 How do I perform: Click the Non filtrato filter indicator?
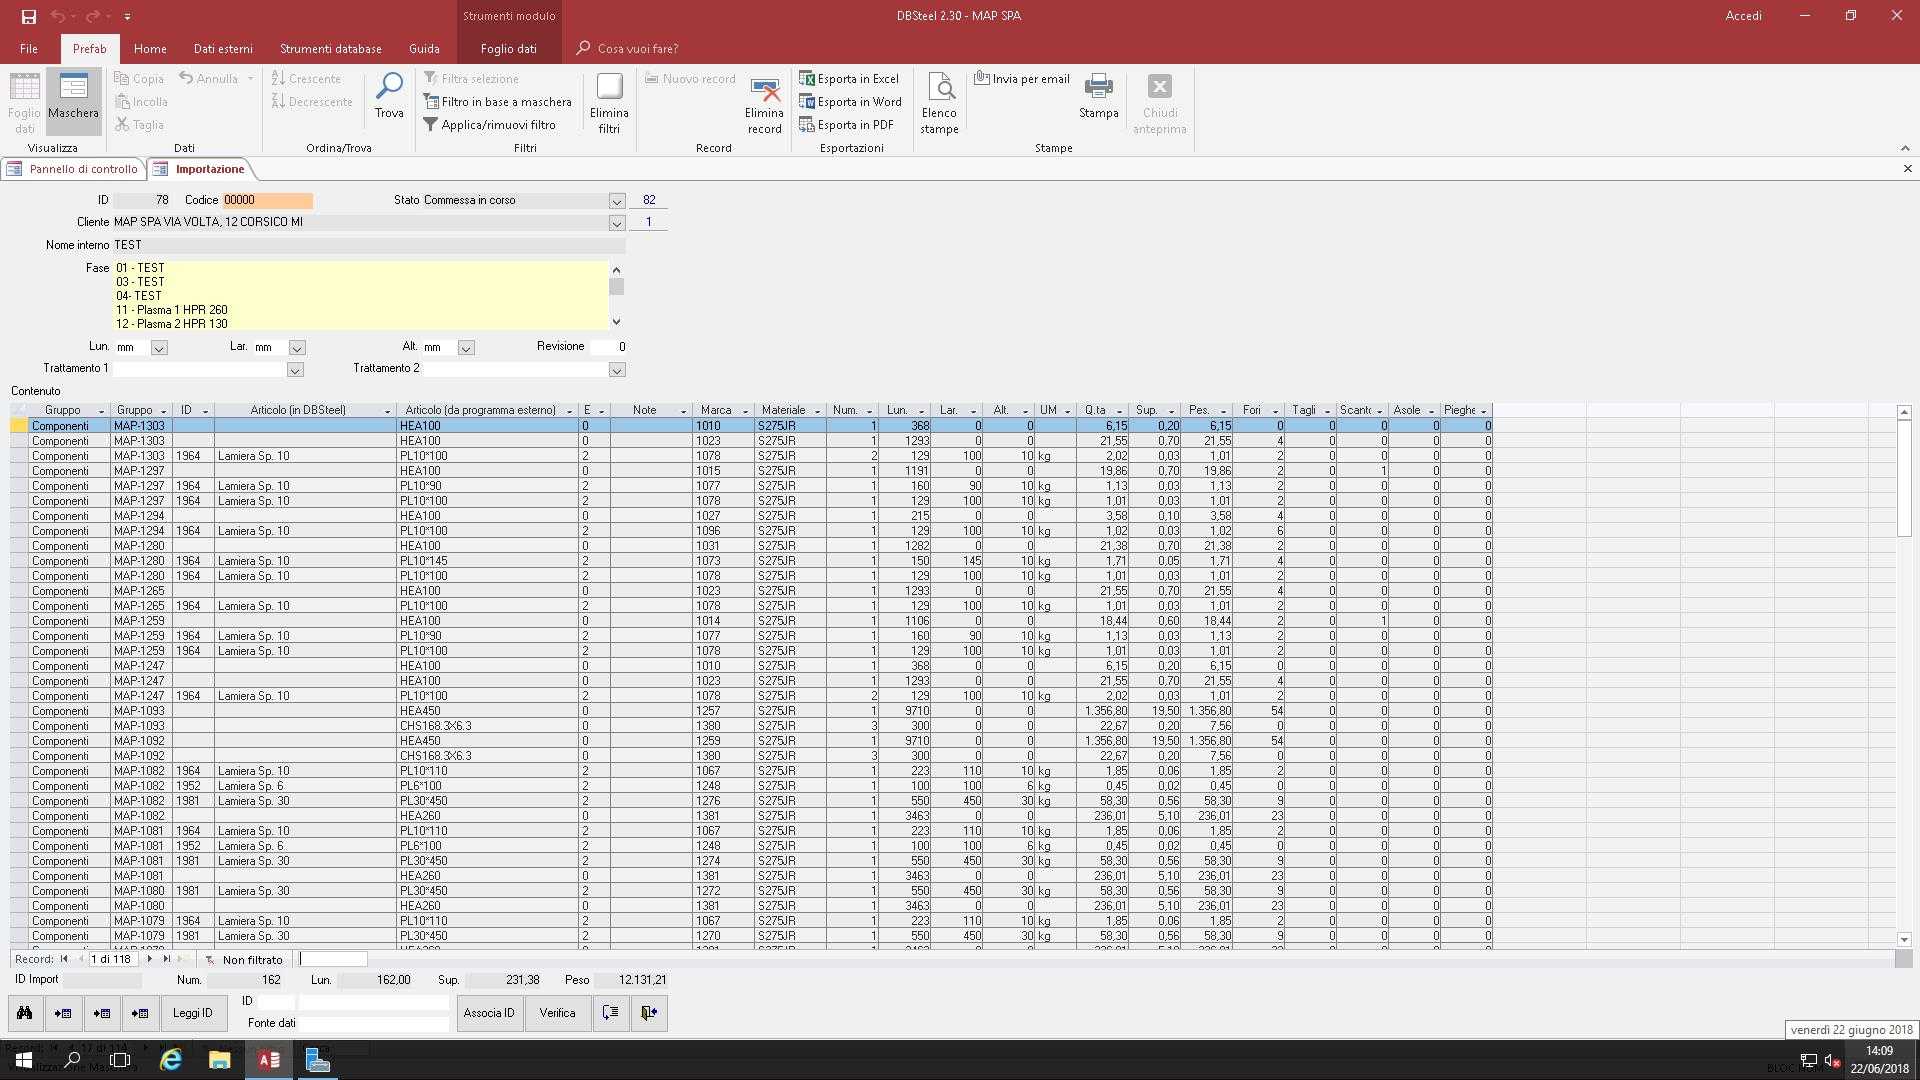244,959
